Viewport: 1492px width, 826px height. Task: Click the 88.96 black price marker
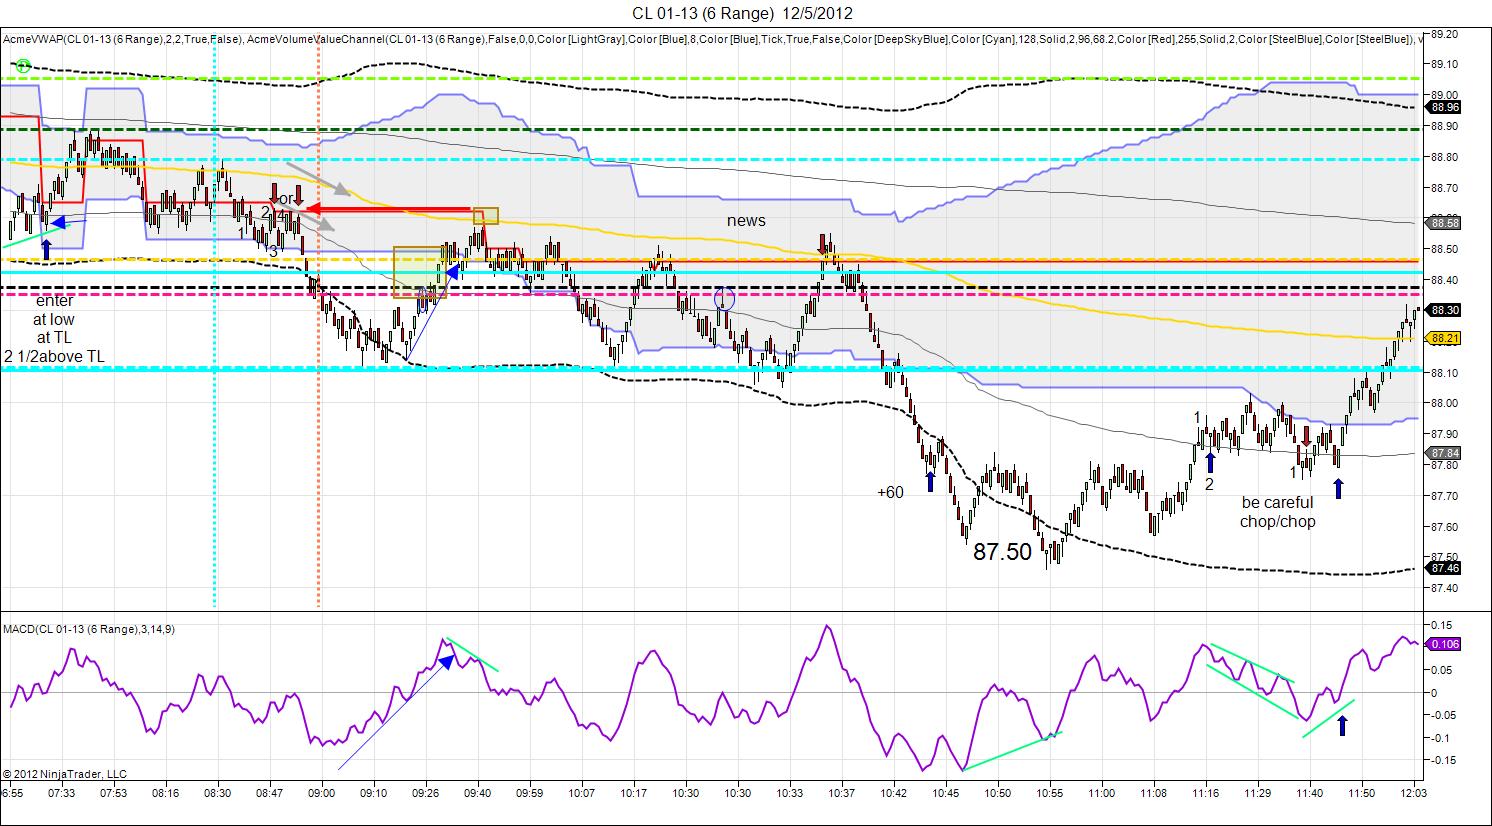click(x=1445, y=107)
